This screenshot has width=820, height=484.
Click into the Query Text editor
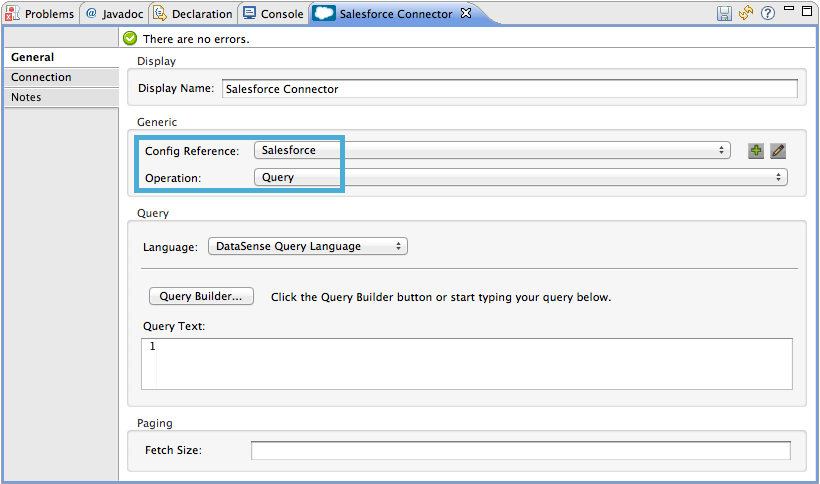pos(466,364)
